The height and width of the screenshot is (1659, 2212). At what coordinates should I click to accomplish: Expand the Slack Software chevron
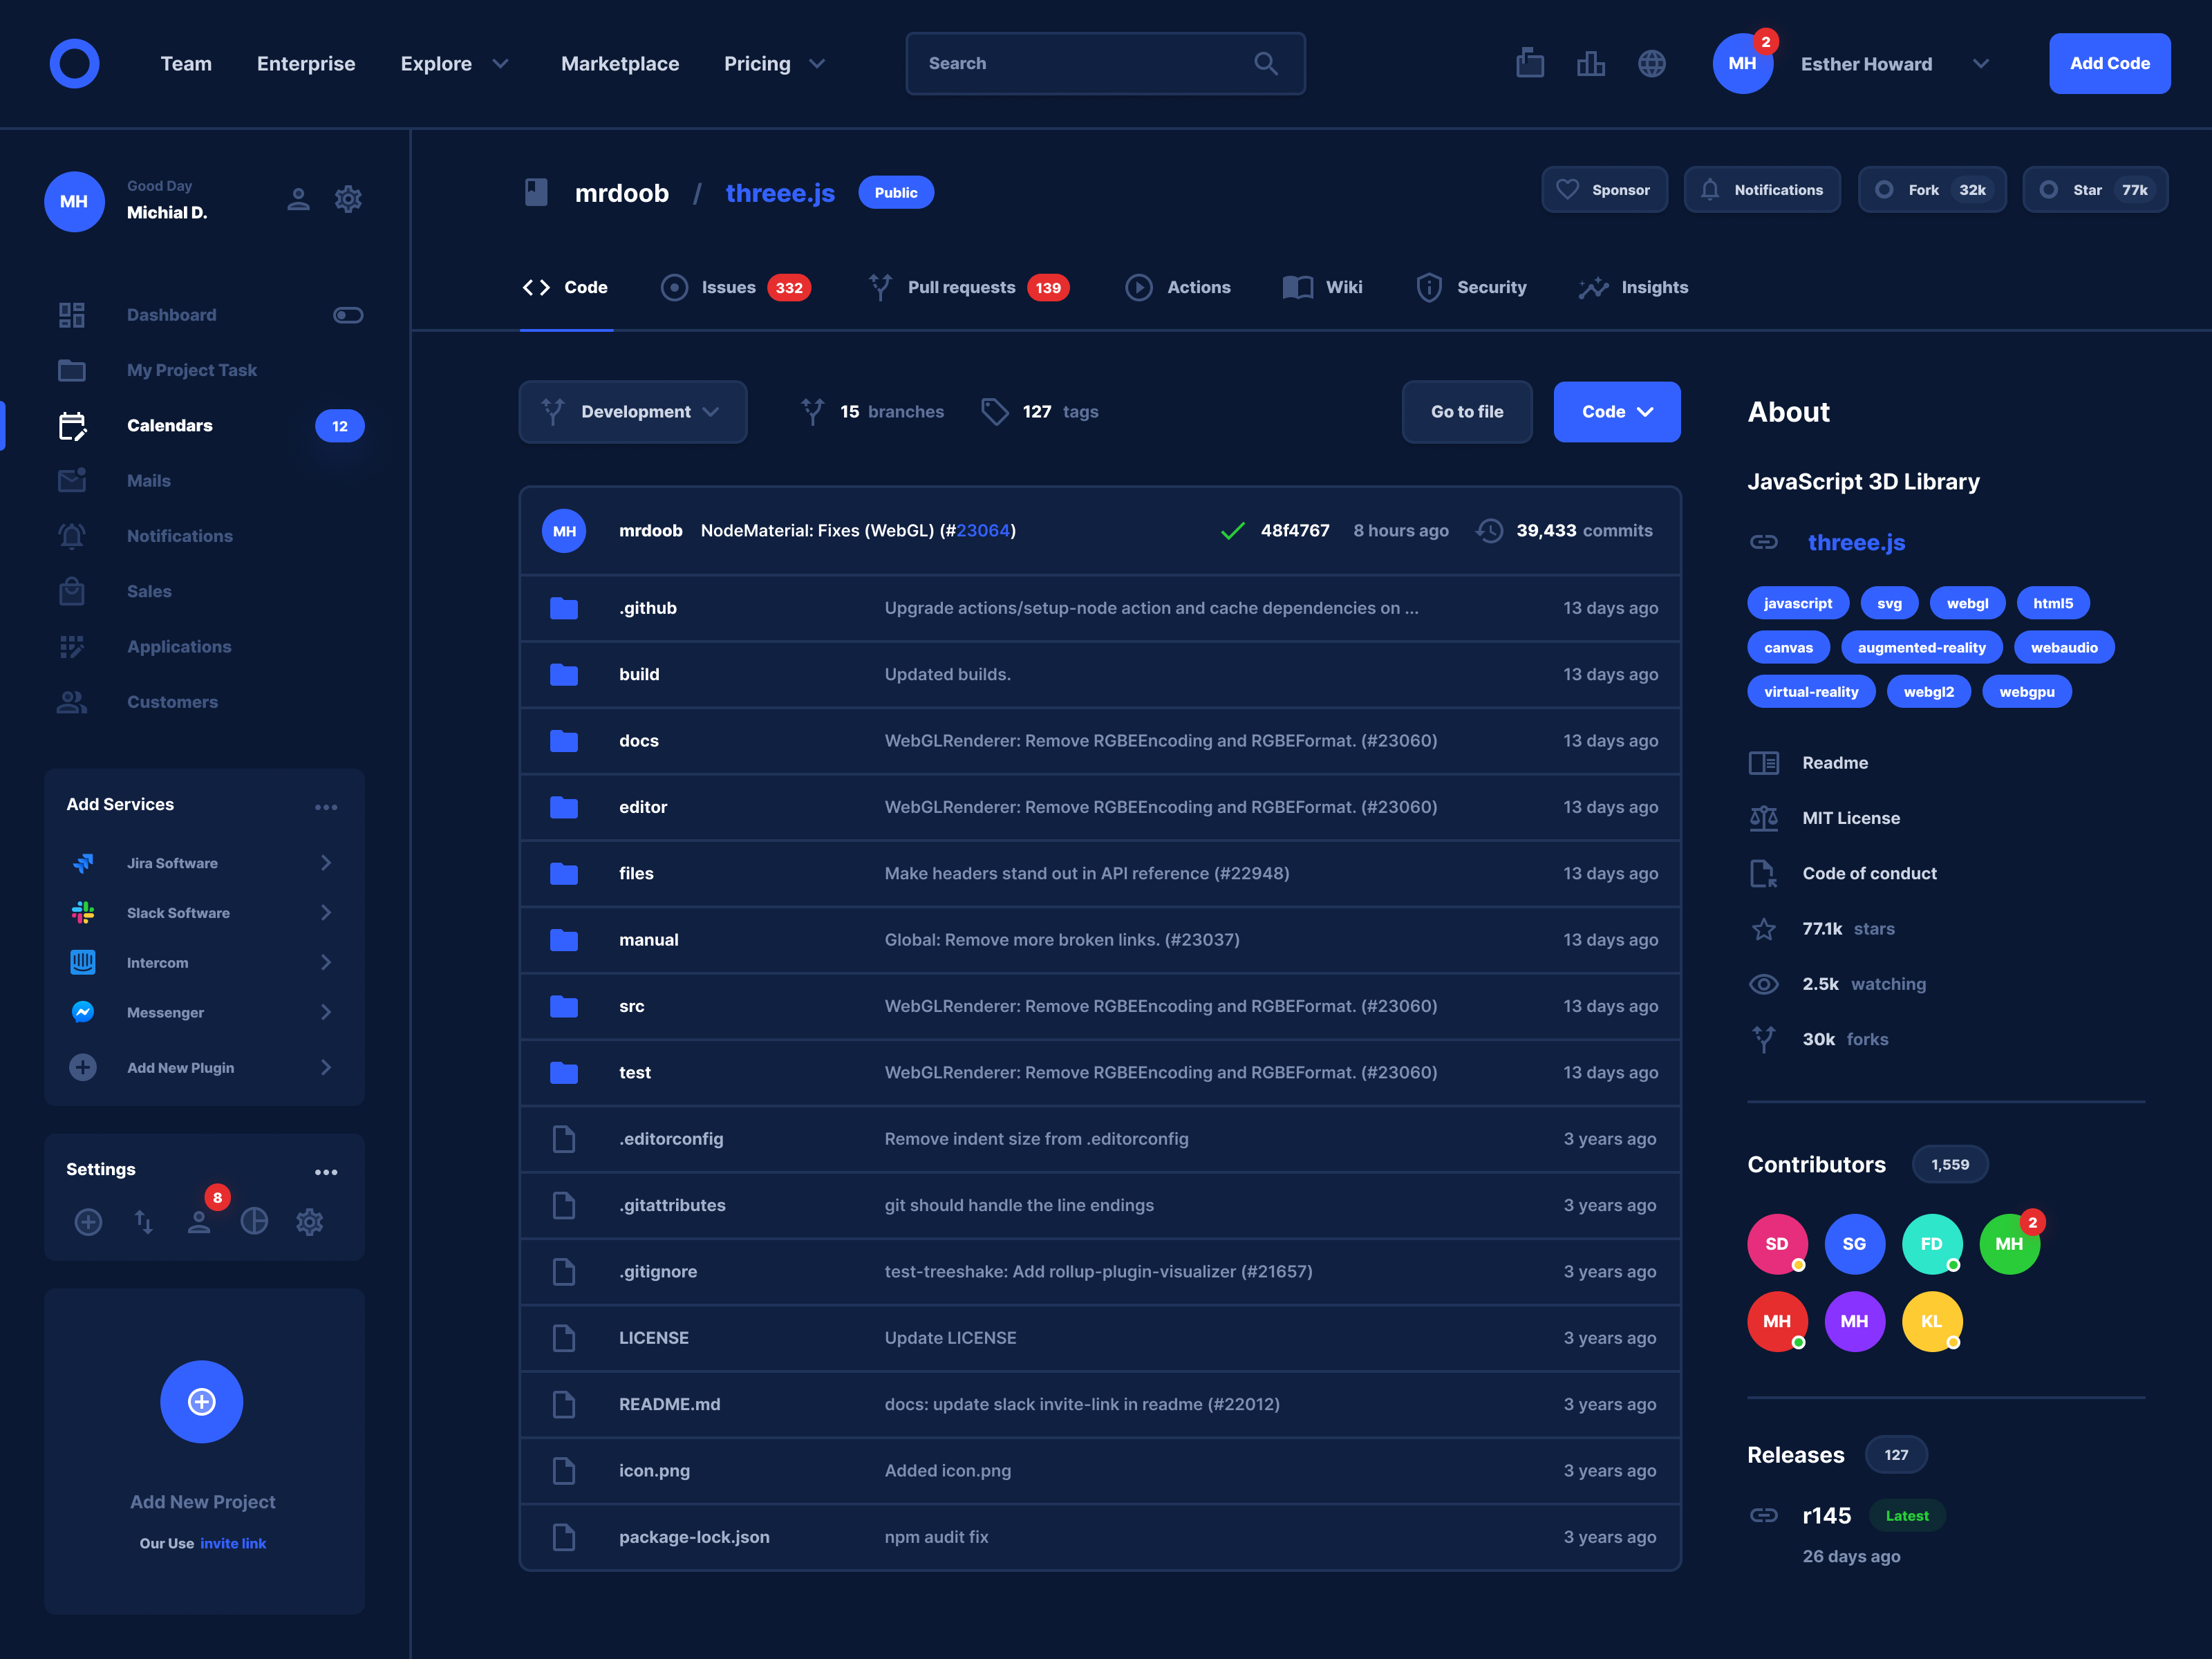[x=326, y=912]
